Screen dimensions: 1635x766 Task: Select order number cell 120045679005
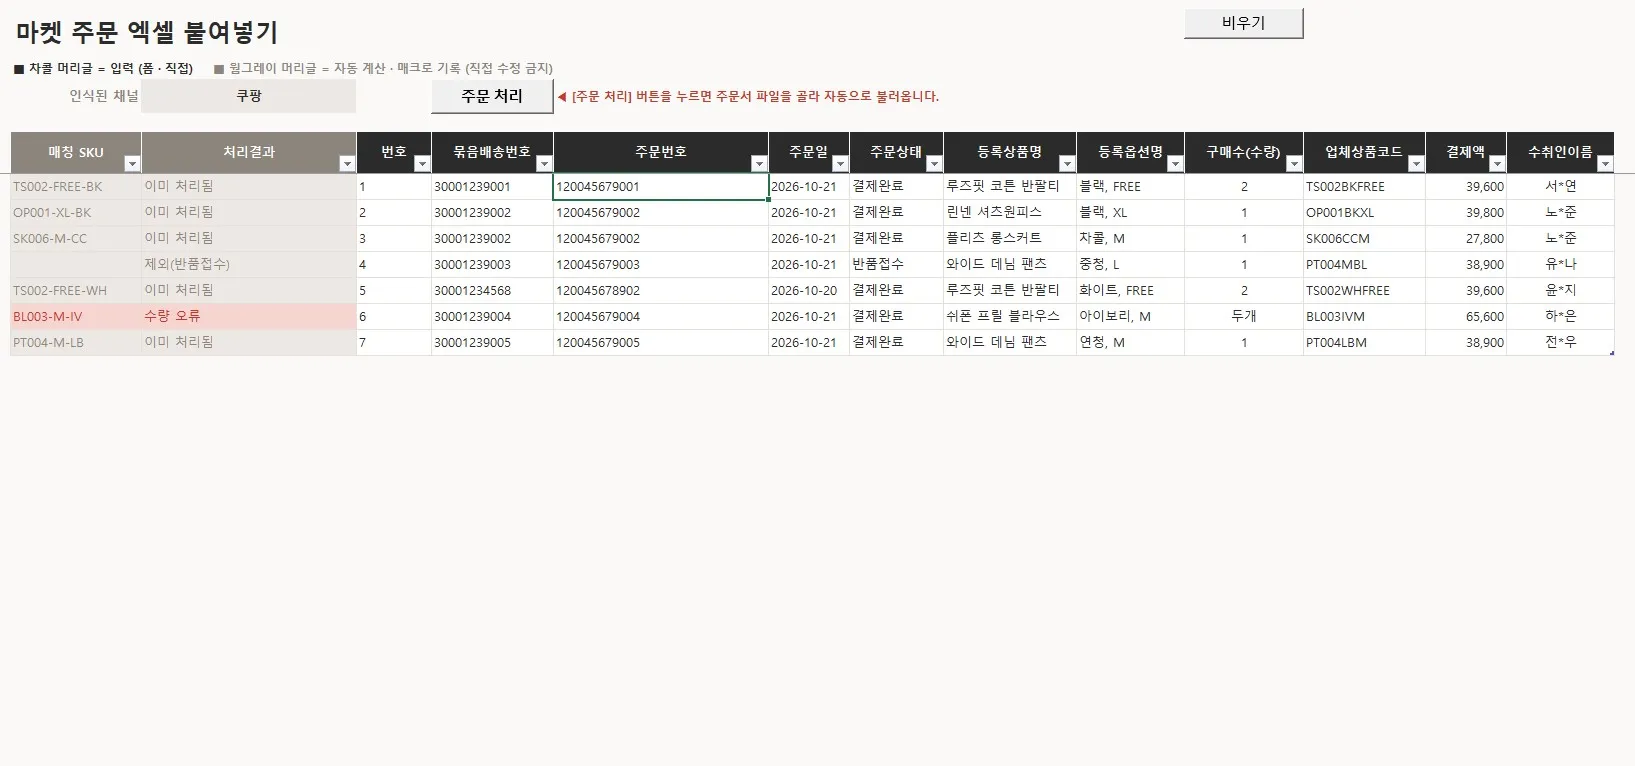coord(661,343)
